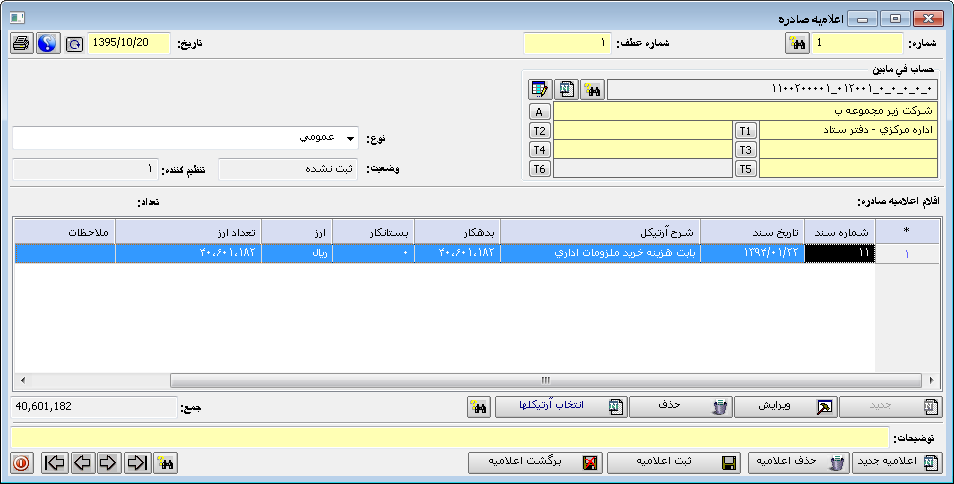The image size is (954, 484).
Task: Click the توضیحات description input field
Action: tap(450, 438)
